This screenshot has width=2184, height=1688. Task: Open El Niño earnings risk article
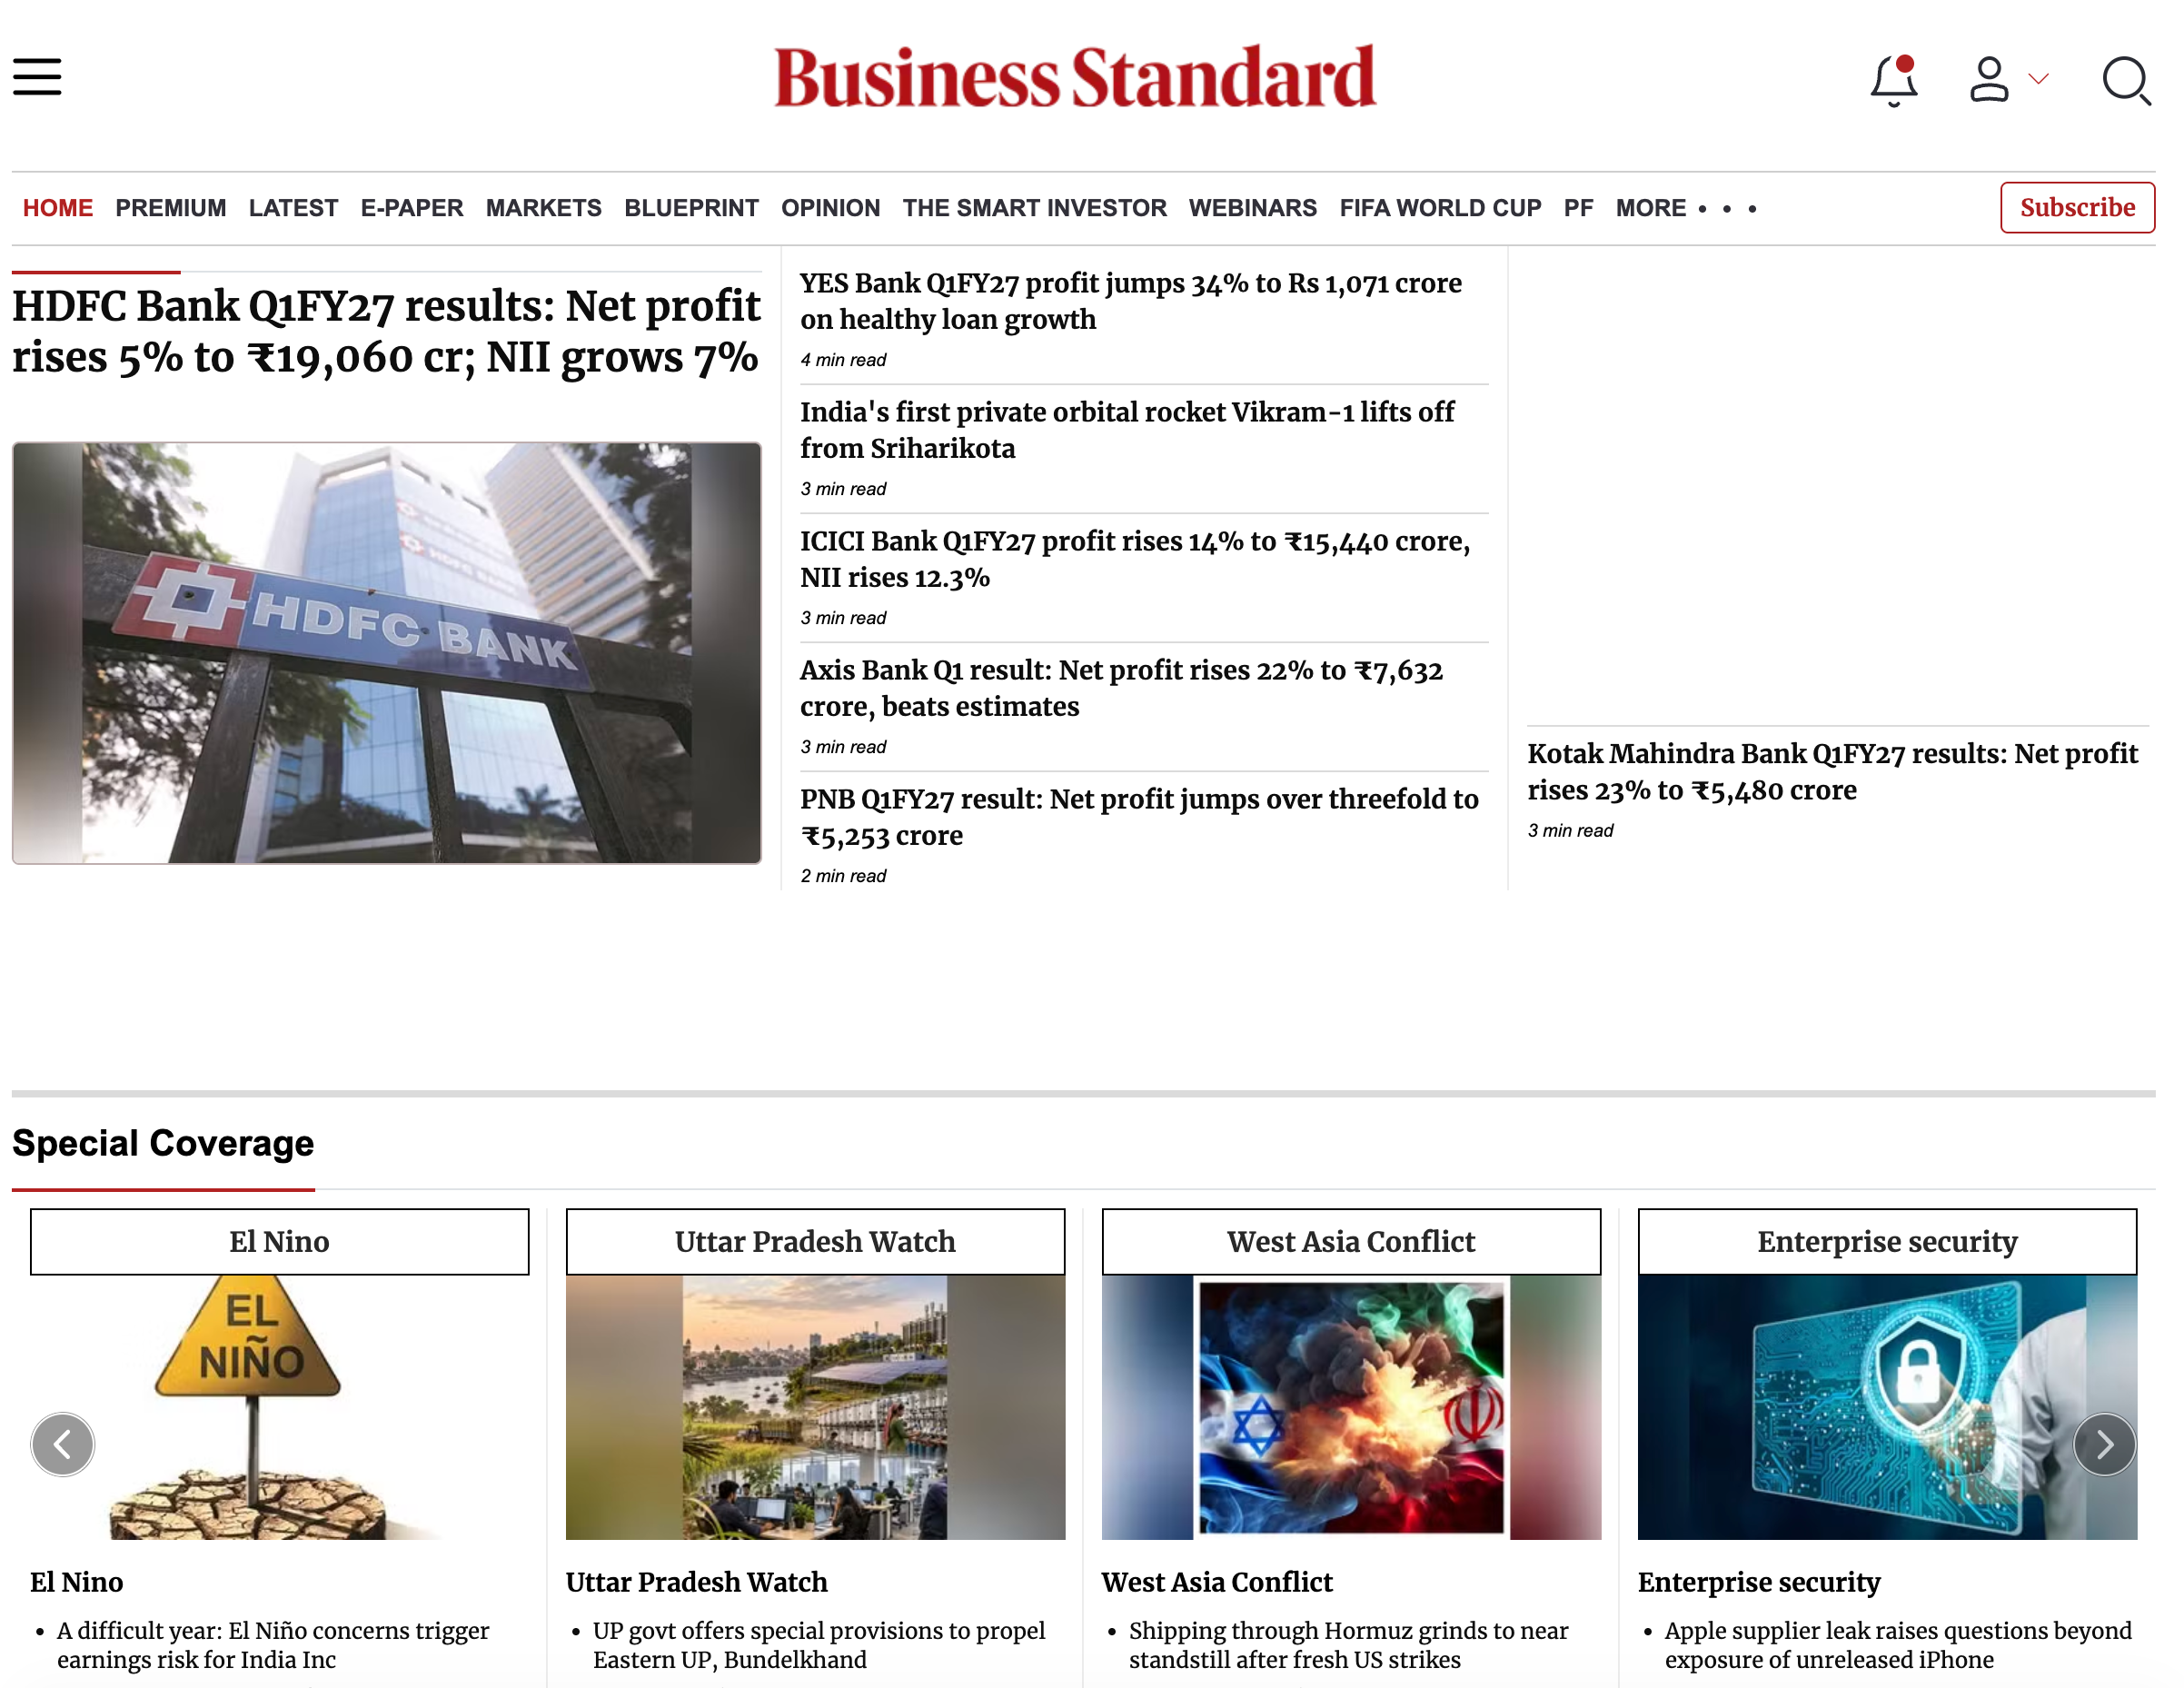tap(273, 1645)
